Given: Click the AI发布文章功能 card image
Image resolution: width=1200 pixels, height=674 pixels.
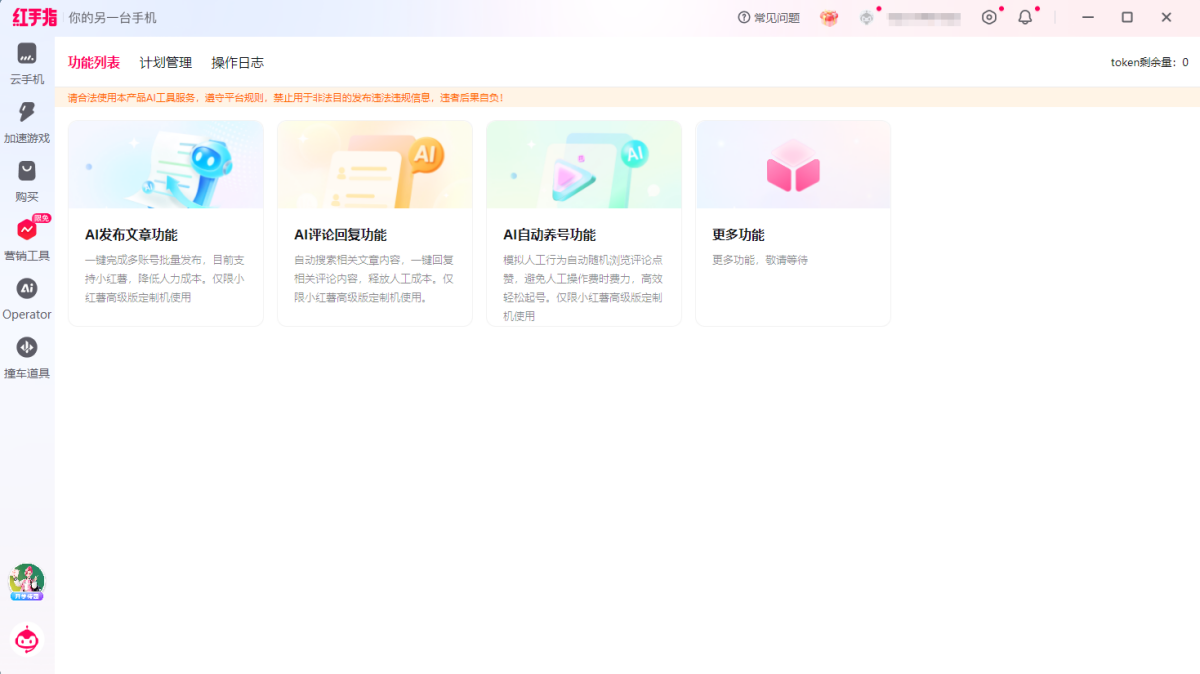Looking at the screenshot, I should [166, 165].
